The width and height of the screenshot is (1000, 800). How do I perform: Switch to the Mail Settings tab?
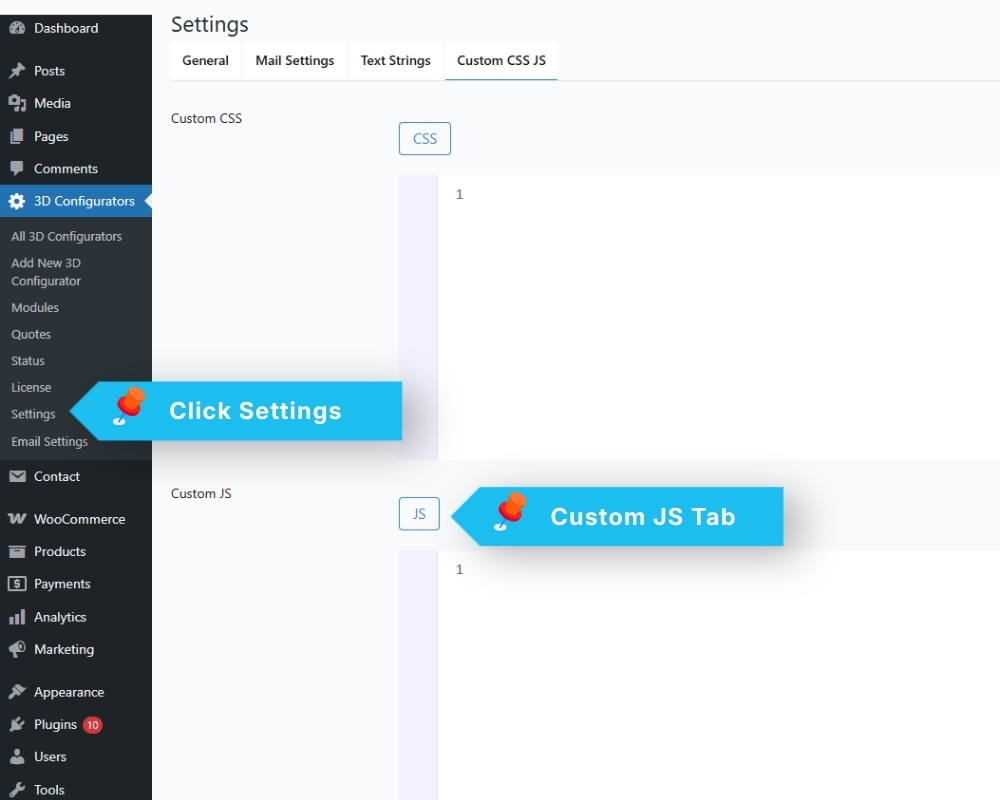click(295, 61)
